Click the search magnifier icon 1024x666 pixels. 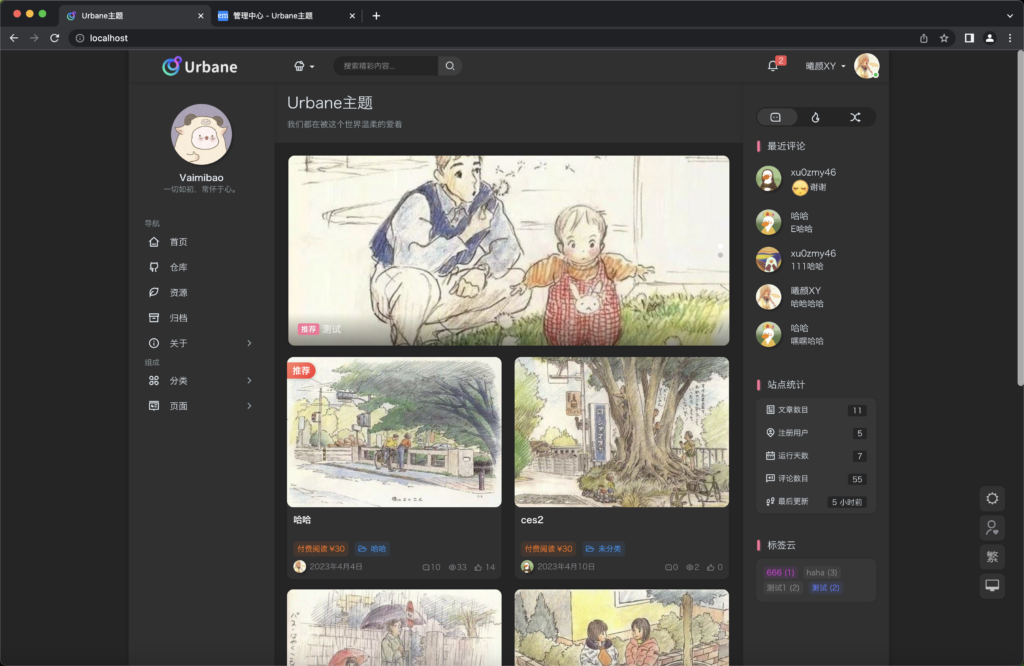coord(450,66)
